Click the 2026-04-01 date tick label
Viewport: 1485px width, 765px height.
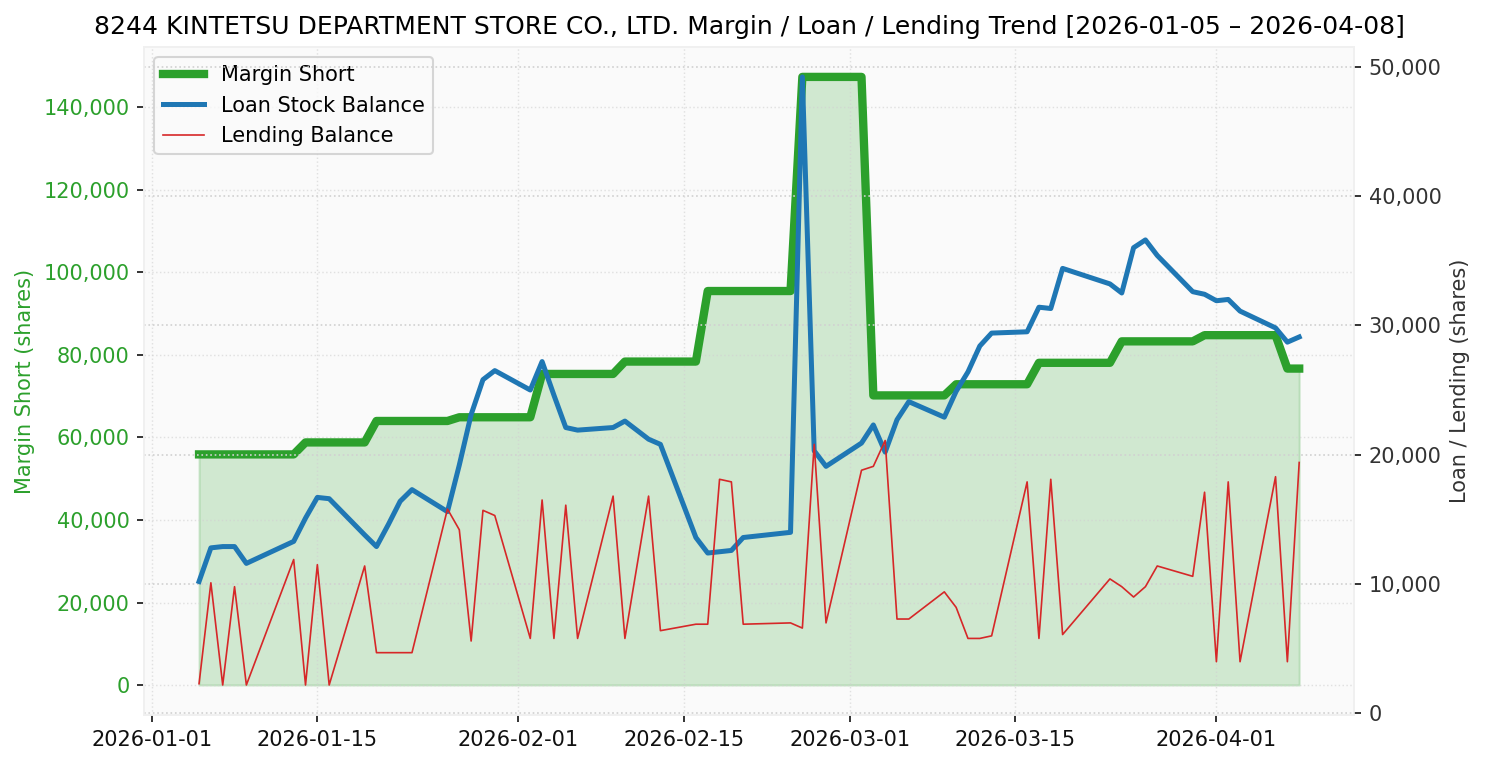click(x=1216, y=738)
